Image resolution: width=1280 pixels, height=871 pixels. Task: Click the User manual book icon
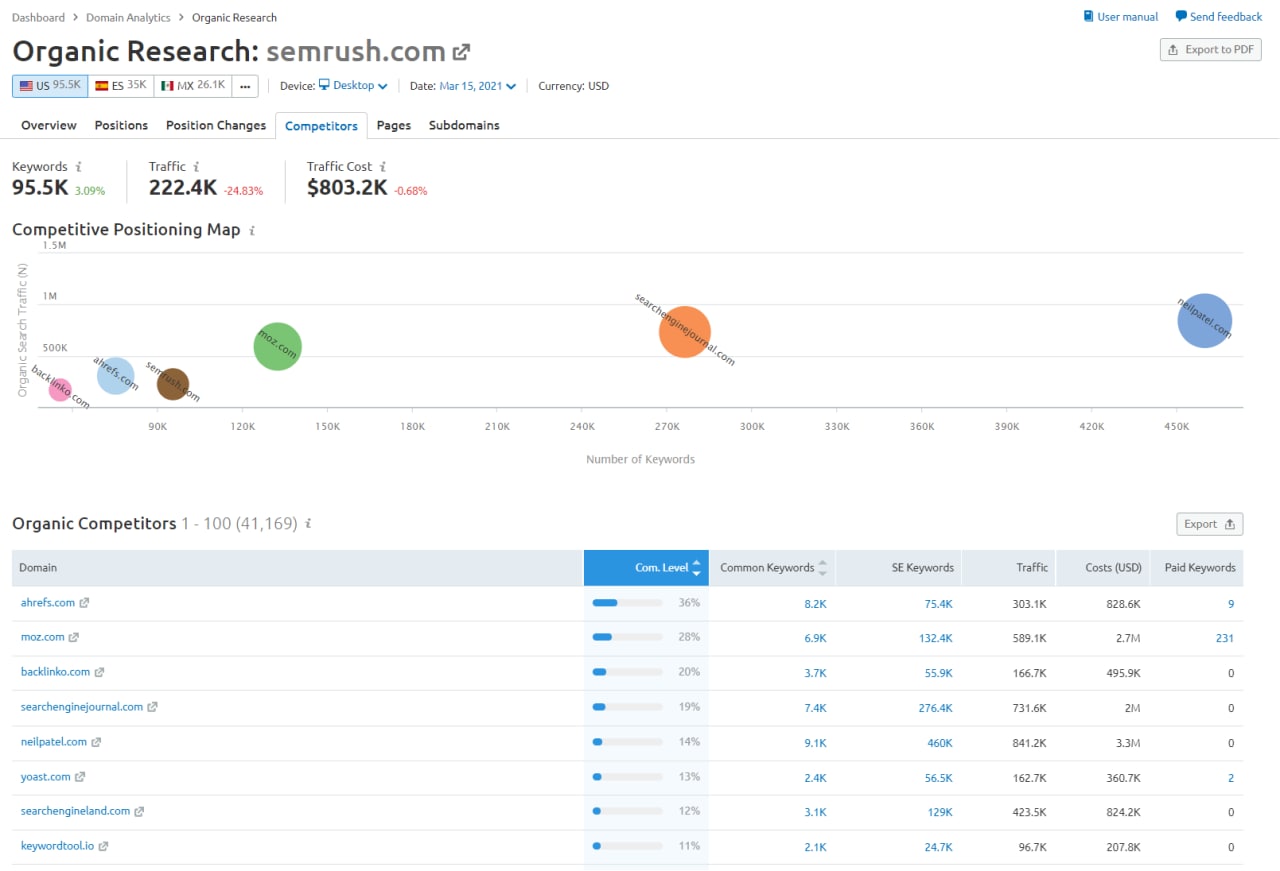[1089, 17]
